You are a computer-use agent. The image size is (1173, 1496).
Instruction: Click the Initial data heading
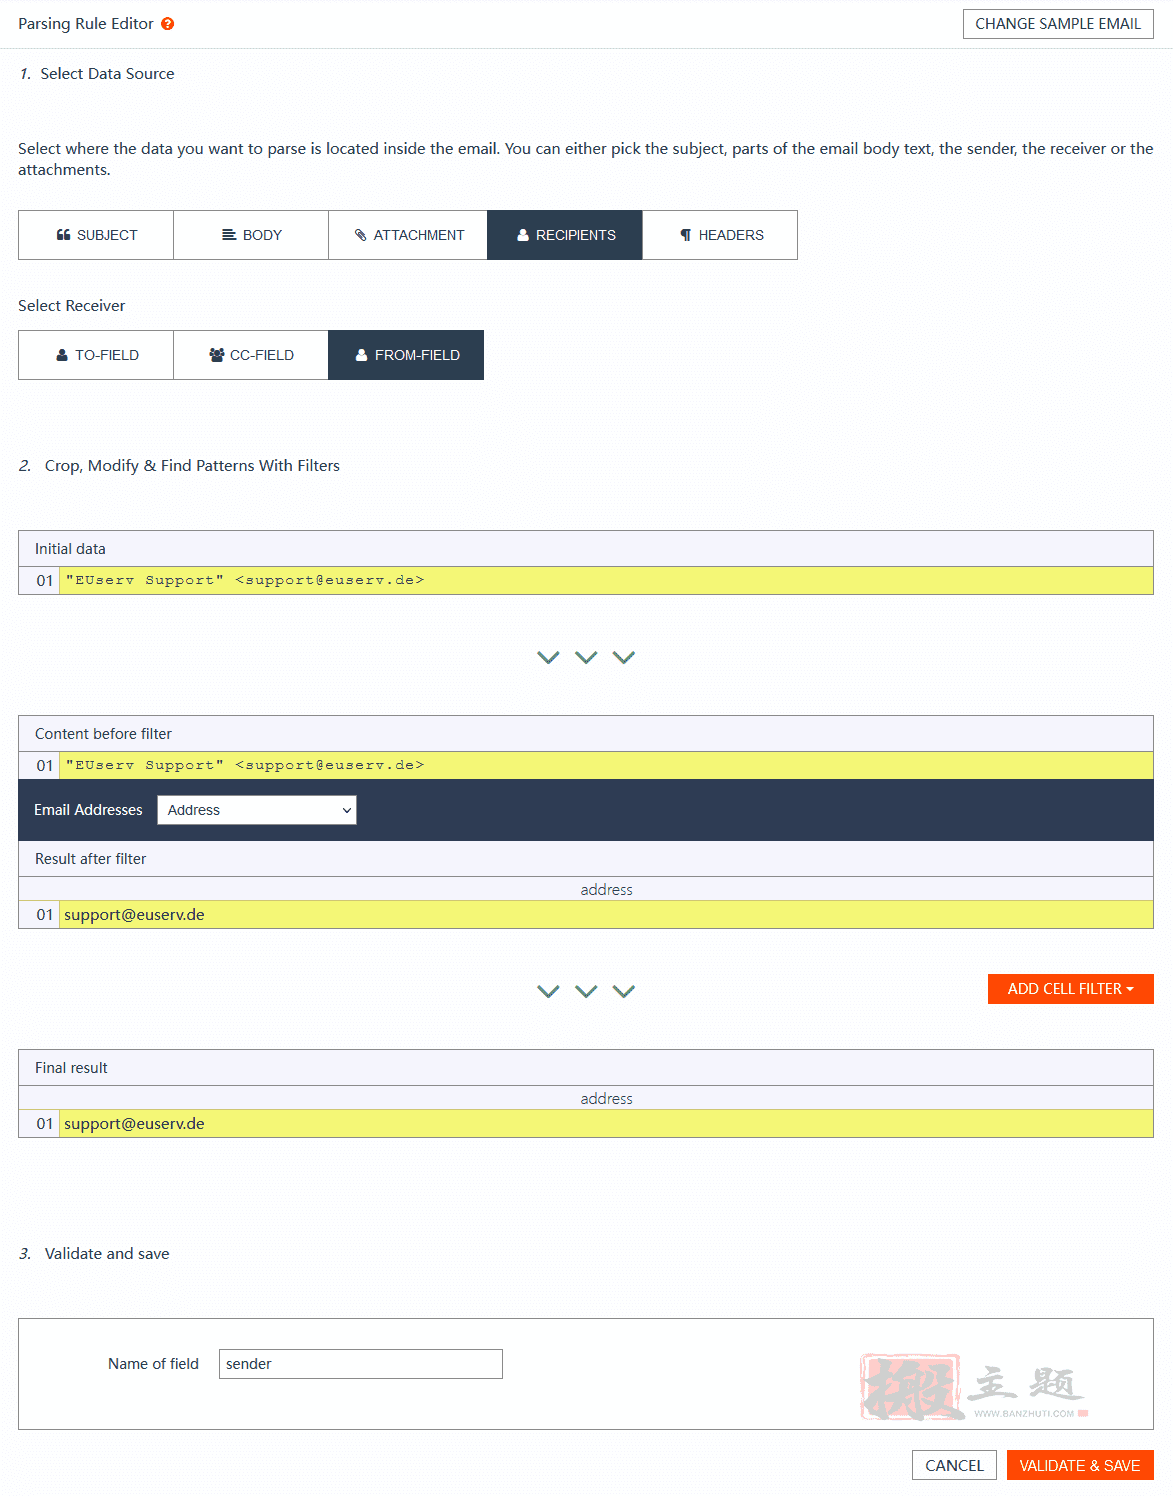pyautogui.click(x=70, y=549)
